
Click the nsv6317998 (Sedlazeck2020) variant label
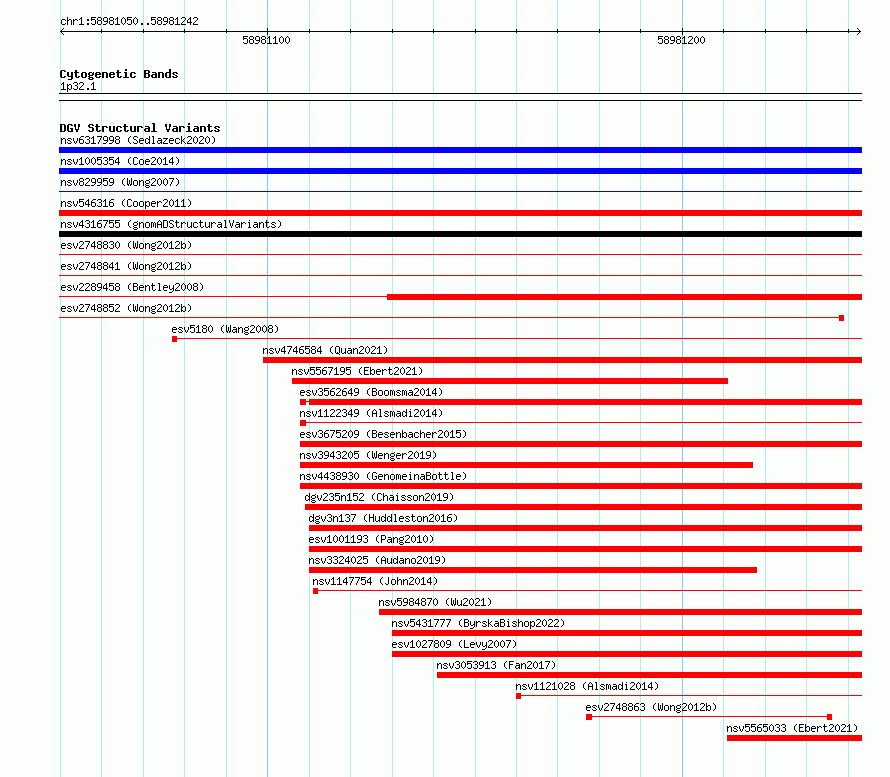point(138,140)
